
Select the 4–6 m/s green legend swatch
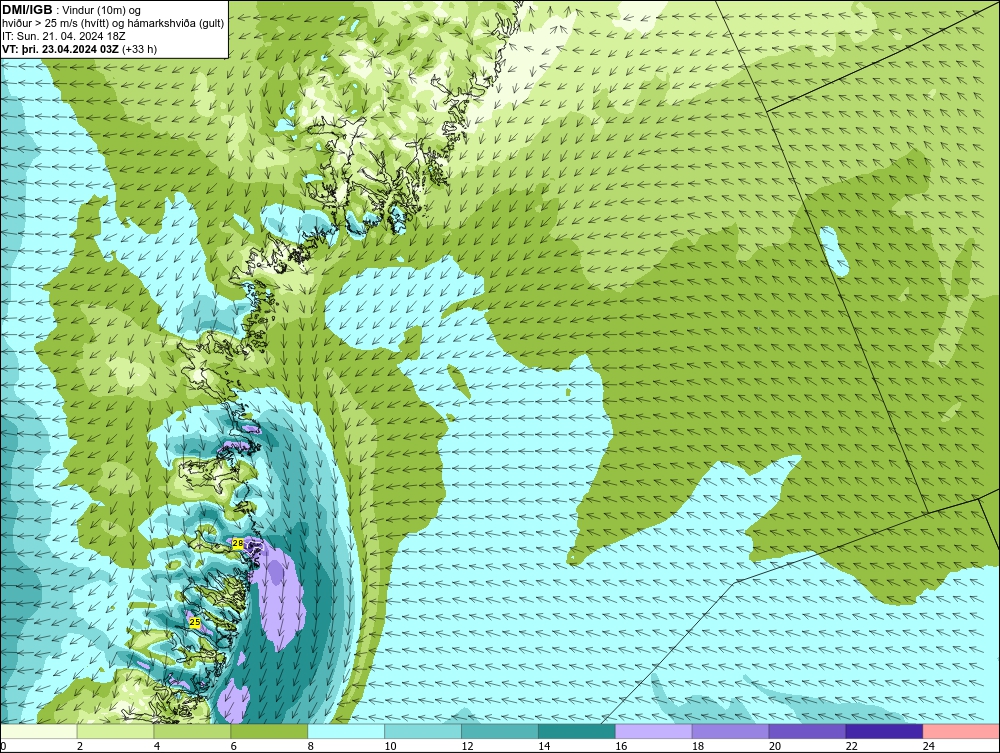pyautogui.click(x=192, y=731)
